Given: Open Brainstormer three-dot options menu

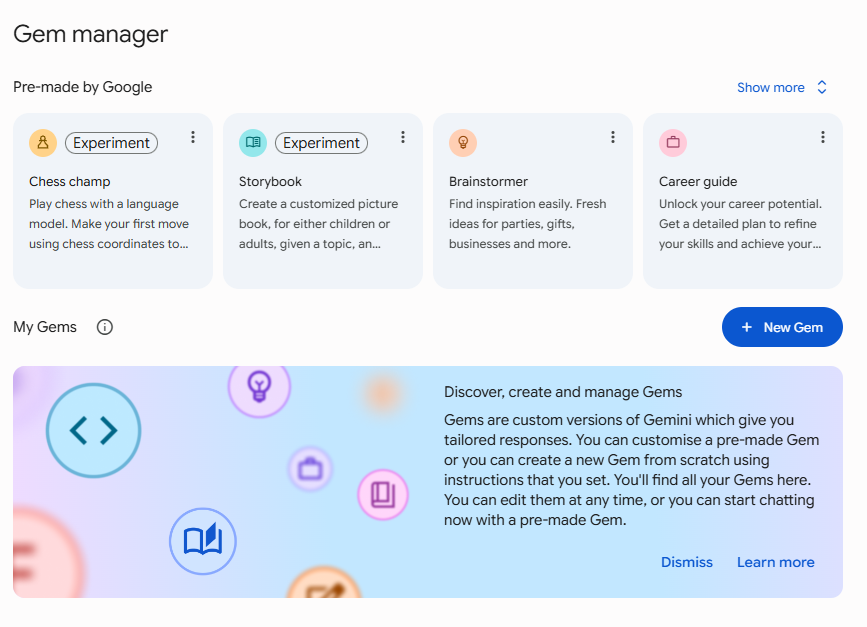Looking at the screenshot, I should tap(613, 137).
